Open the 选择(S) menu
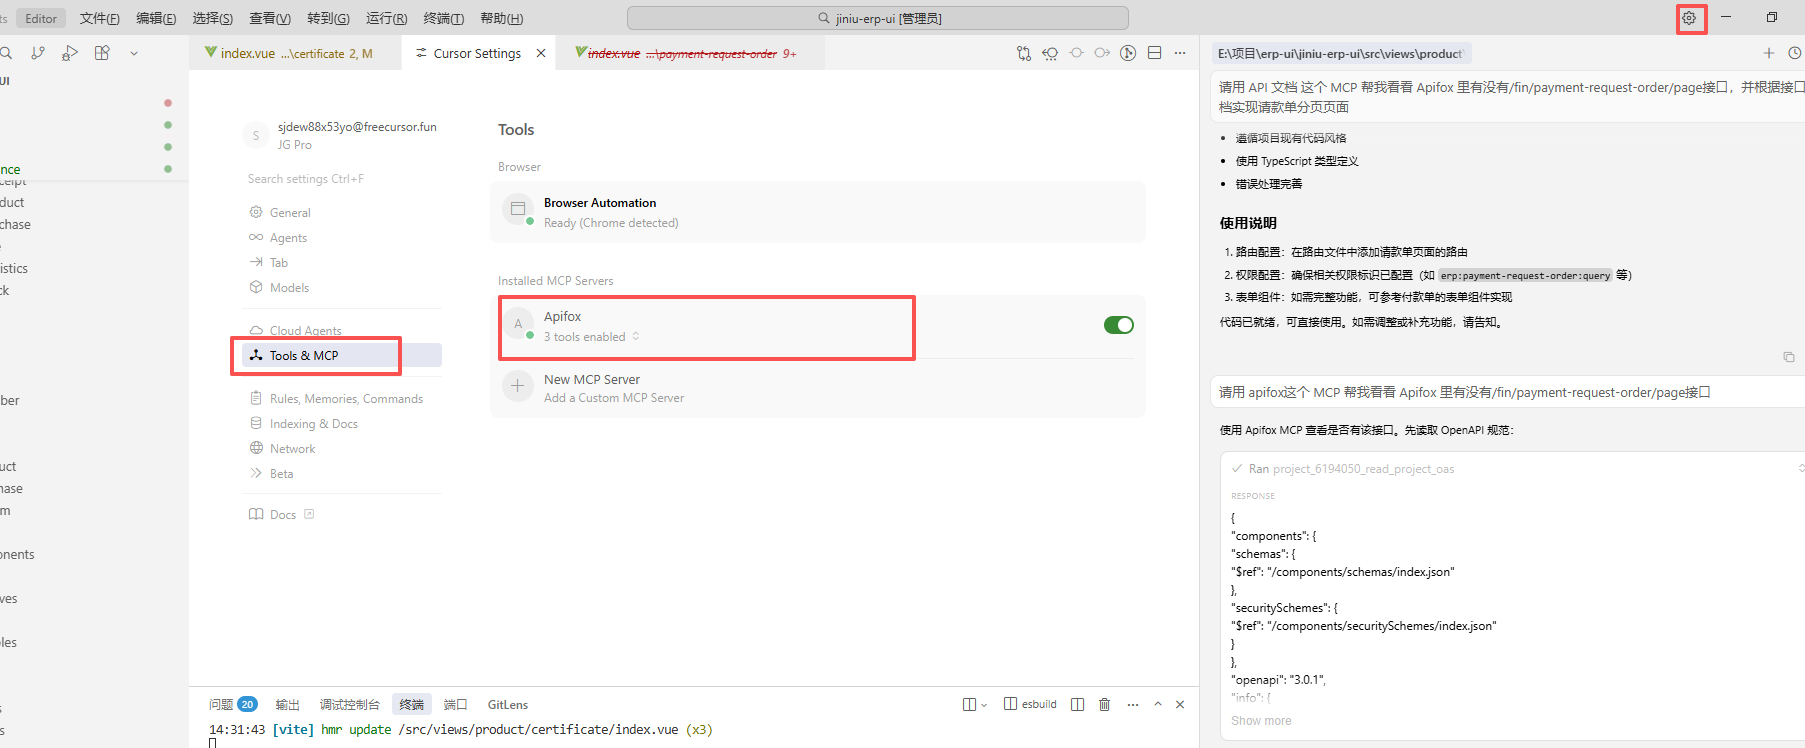The image size is (1805, 748). (213, 18)
